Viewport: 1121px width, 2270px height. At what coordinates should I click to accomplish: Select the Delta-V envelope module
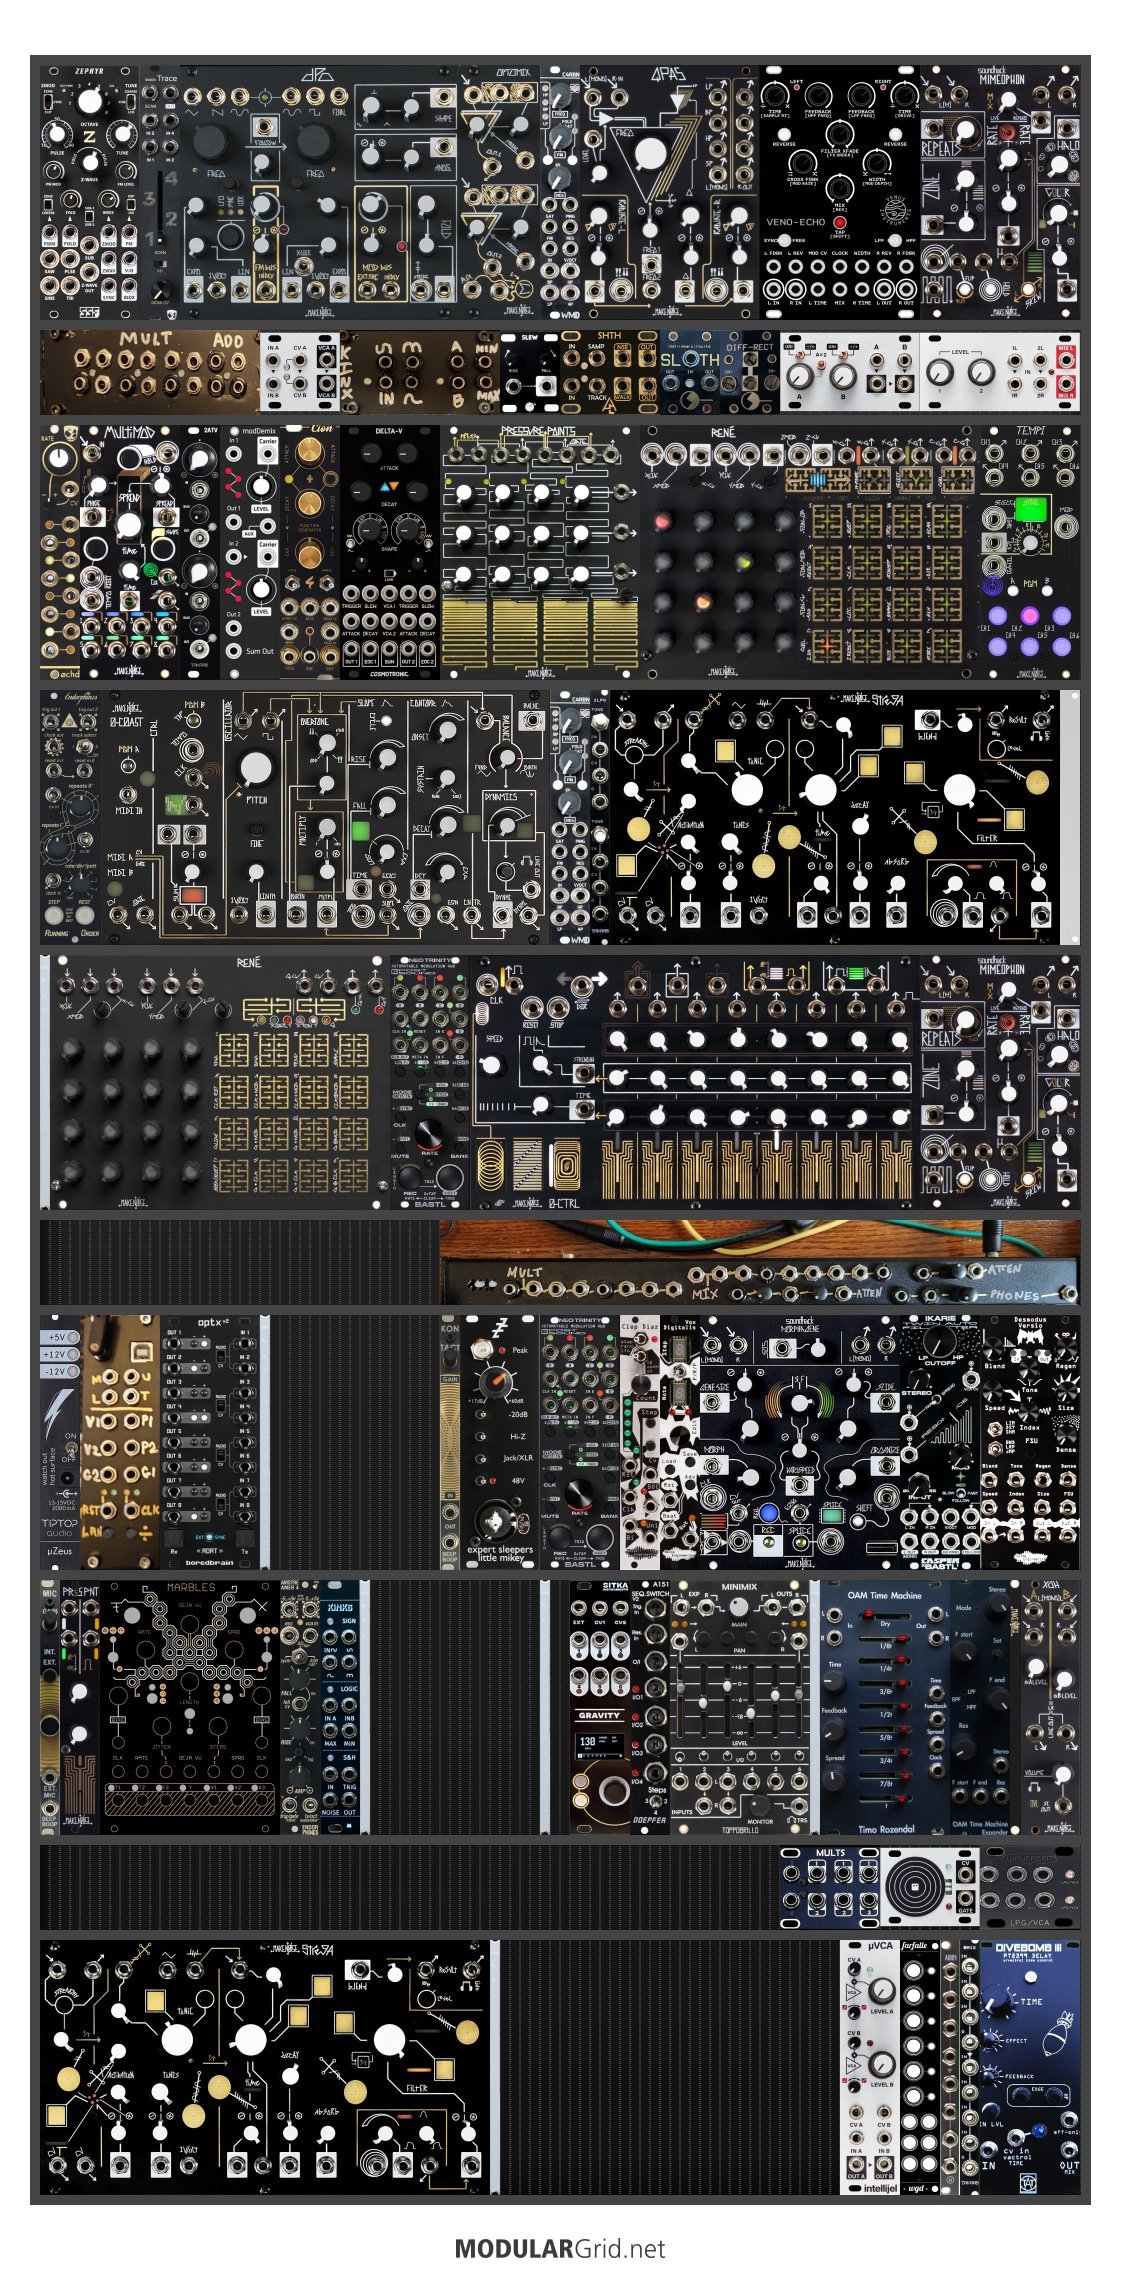[x=390, y=553]
